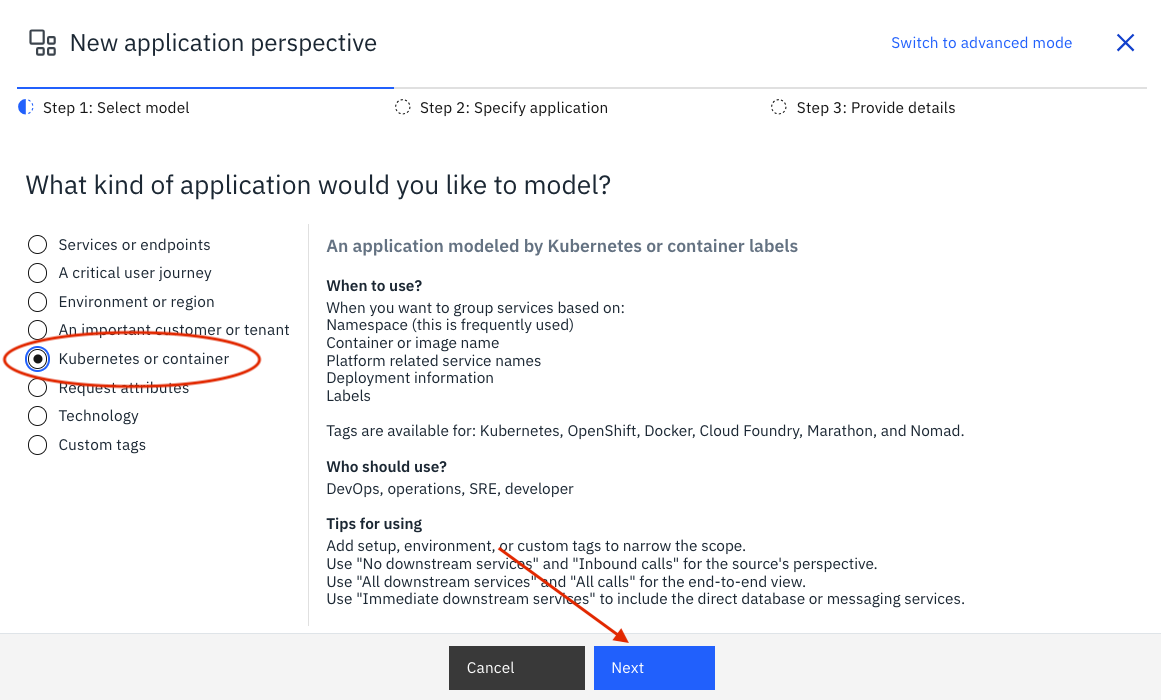Click the question heading about application modeling
This screenshot has width=1161, height=700.
click(x=318, y=185)
